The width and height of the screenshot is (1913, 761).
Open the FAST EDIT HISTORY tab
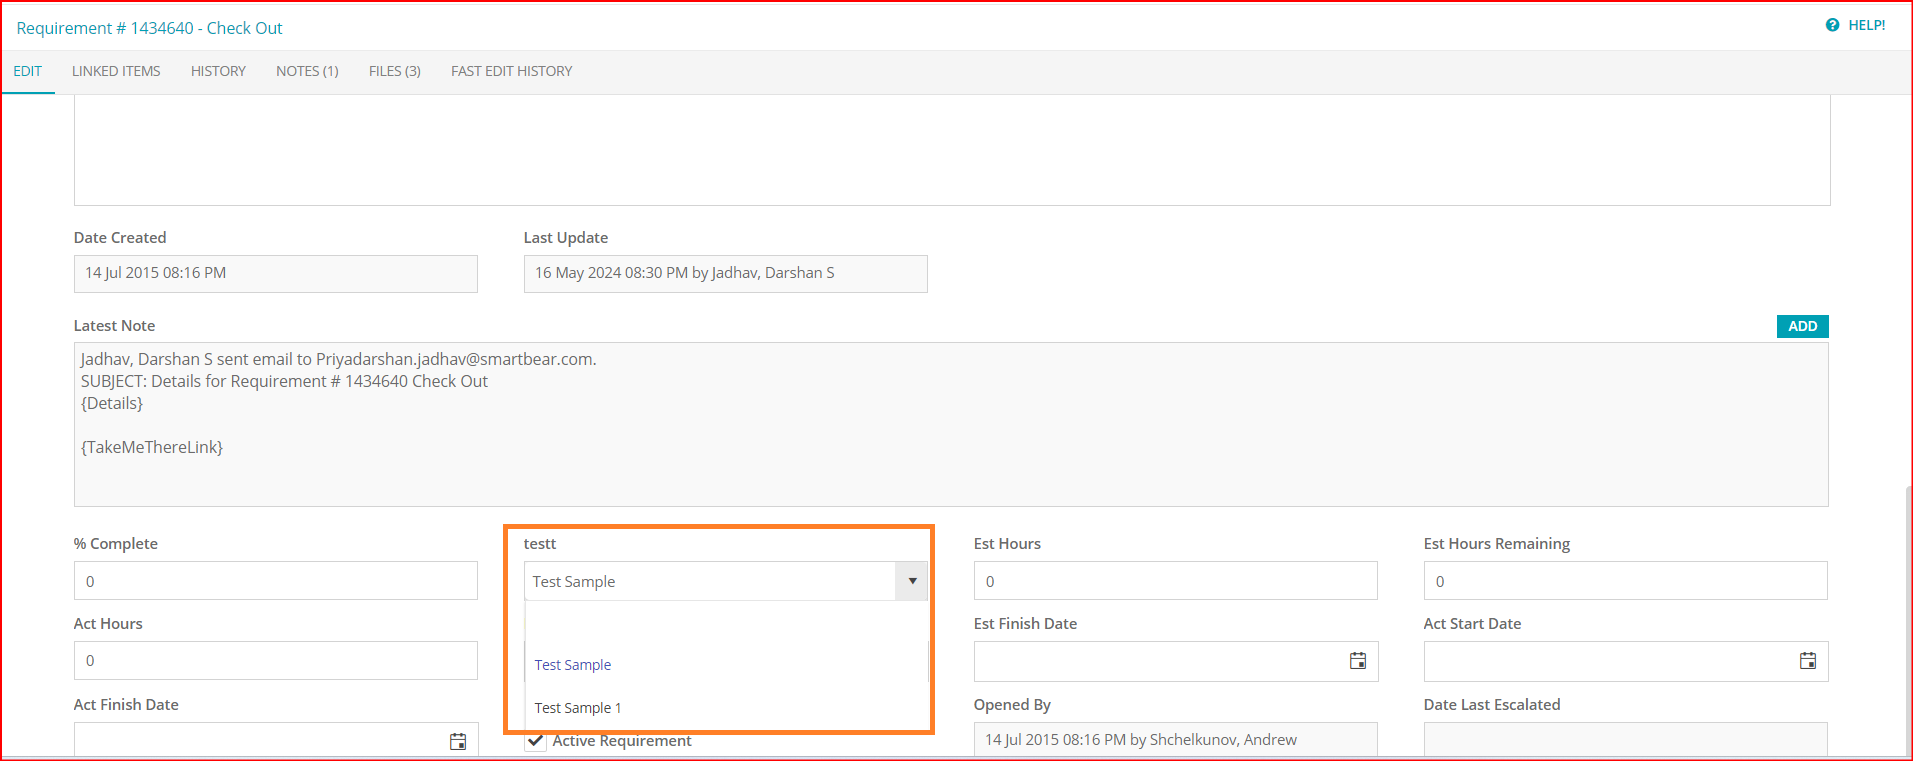(511, 71)
